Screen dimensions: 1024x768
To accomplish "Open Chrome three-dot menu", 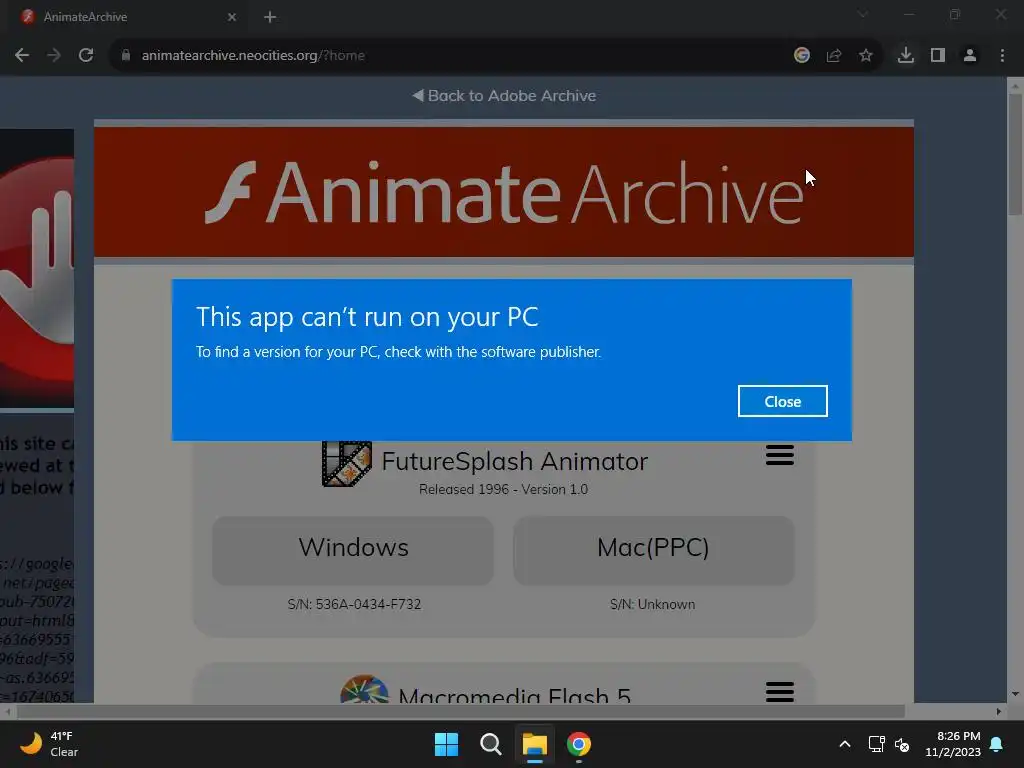I will pyautogui.click(x=1002, y=56).
